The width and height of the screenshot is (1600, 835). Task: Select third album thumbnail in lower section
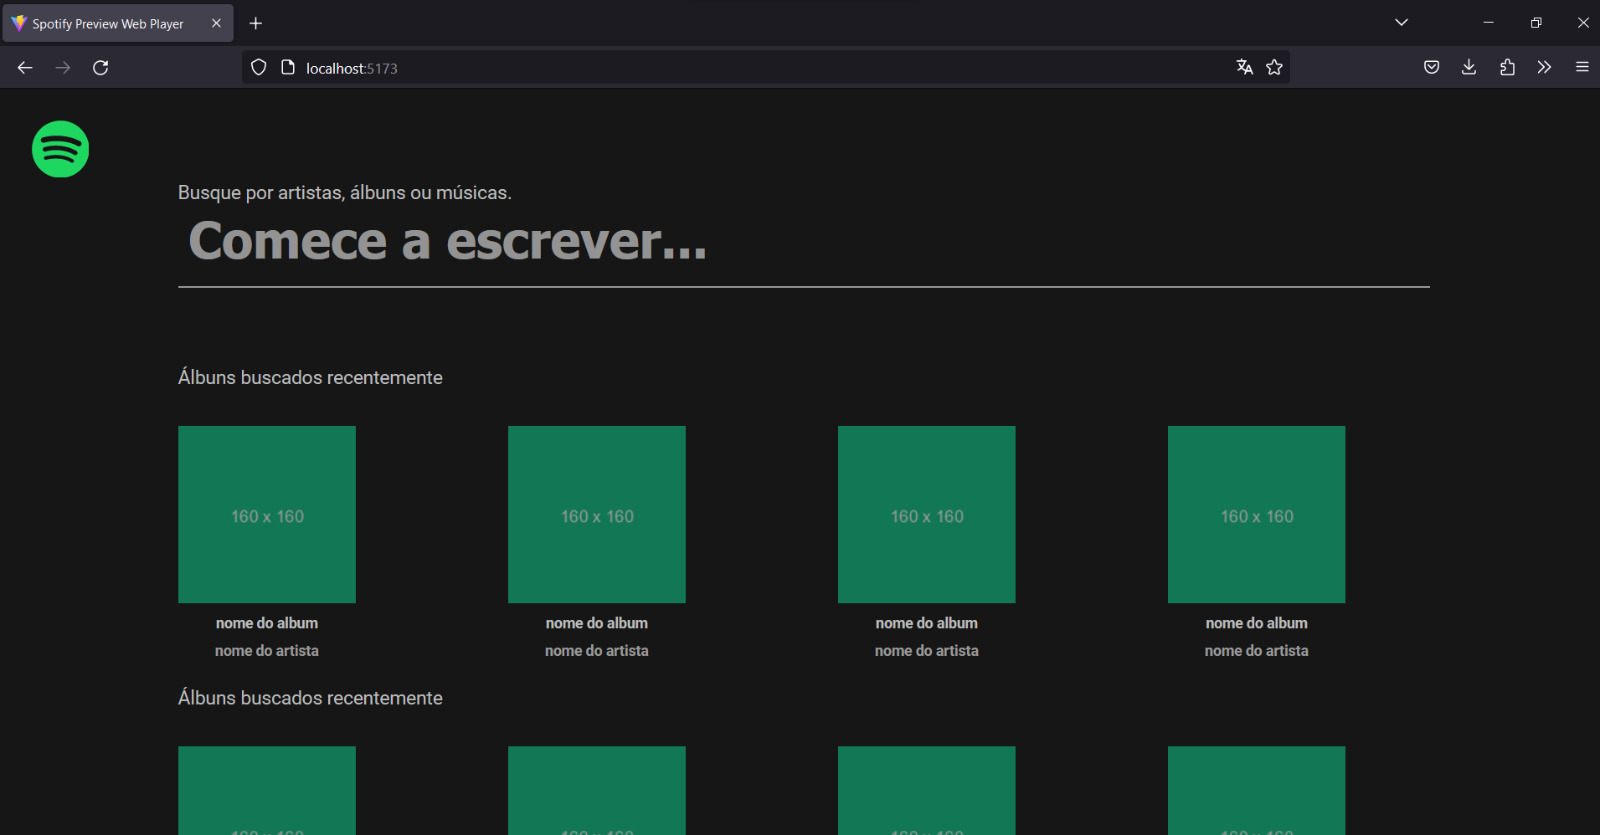click(927, 790)
